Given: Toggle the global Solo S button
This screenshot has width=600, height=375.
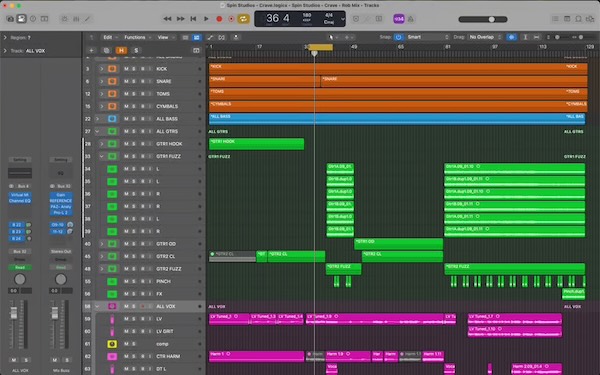Looking at the screenshot, I should (x=136, y=50).
